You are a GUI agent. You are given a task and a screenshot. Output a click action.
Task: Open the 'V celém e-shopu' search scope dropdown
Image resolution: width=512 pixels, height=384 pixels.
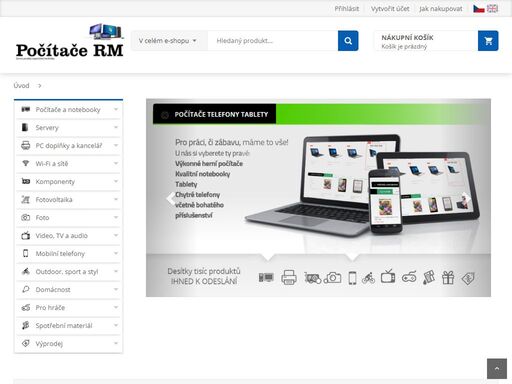tap(169, 41)
